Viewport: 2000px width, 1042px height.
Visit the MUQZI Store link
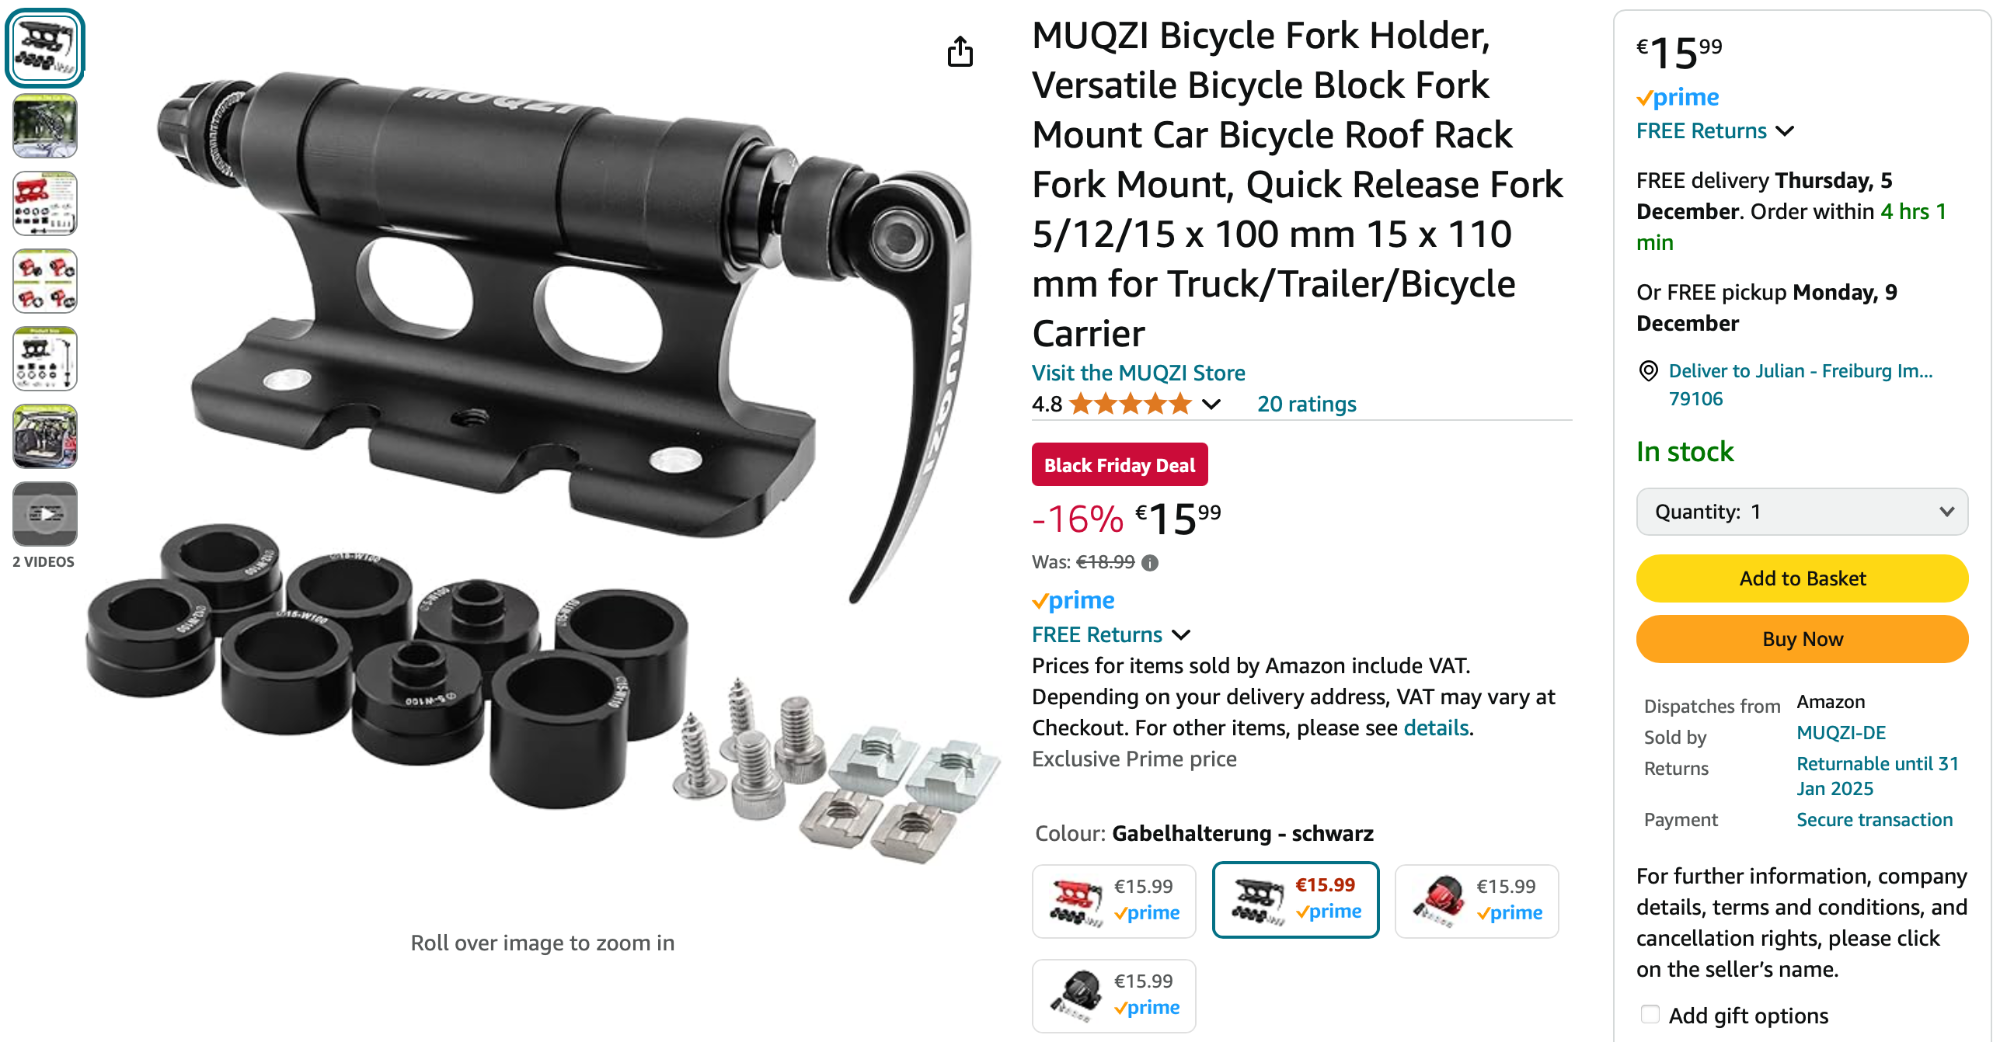click(x=1138, y=373)
